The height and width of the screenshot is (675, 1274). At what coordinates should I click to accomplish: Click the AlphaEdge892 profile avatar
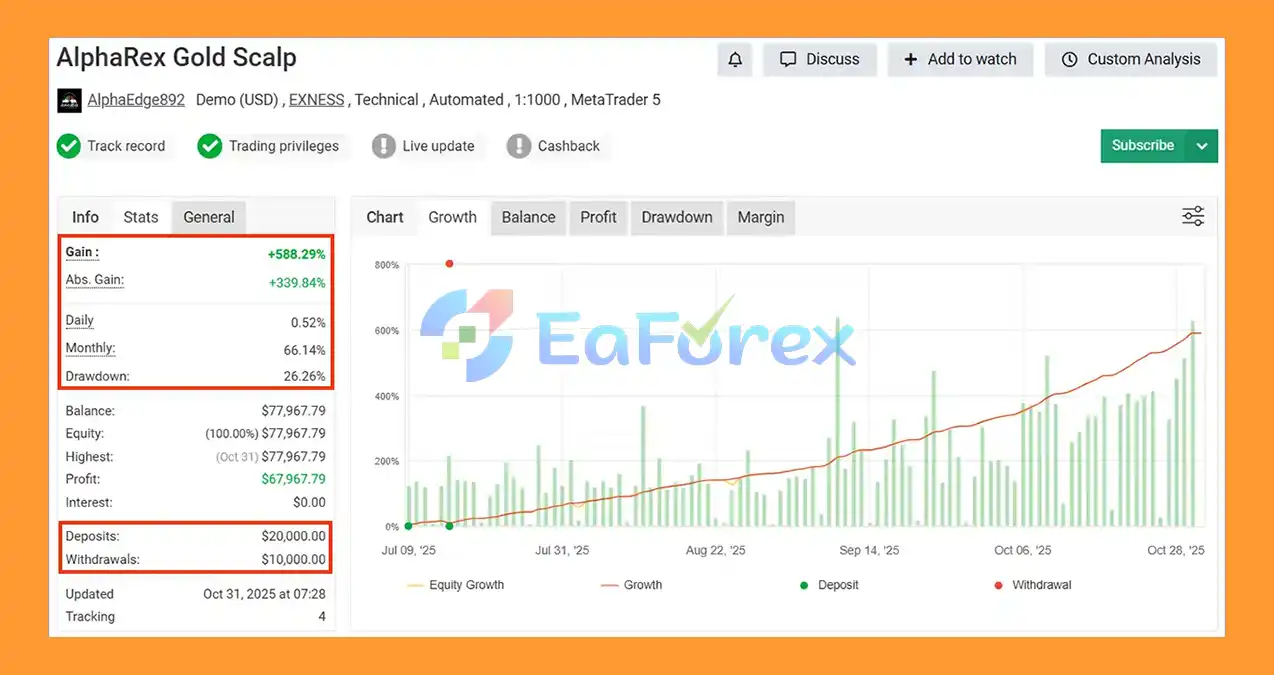[69, 100]
